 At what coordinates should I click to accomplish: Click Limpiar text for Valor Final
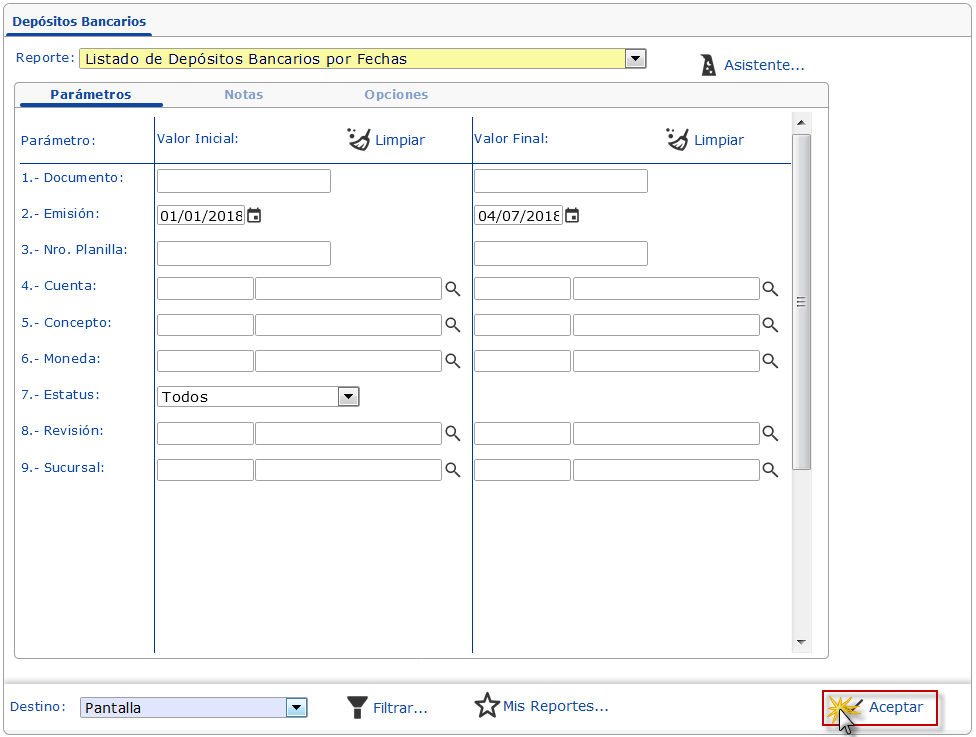point(718,140)
